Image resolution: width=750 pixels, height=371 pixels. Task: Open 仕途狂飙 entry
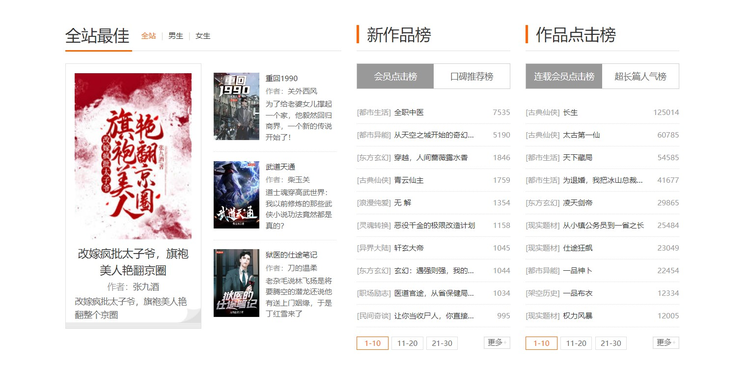click(x=578, y=248)
